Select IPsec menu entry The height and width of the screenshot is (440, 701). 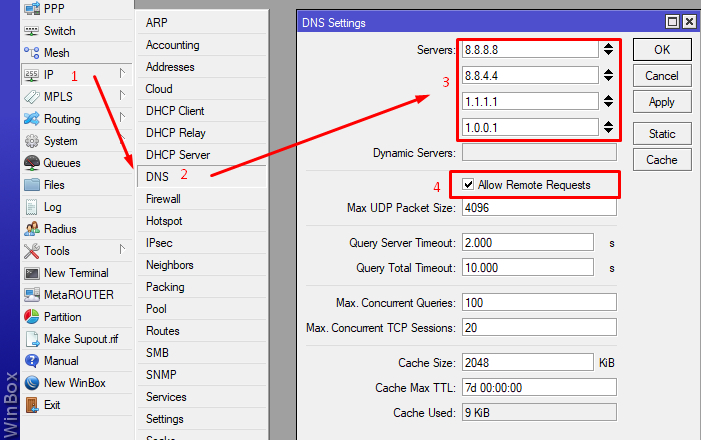[202, 242]
